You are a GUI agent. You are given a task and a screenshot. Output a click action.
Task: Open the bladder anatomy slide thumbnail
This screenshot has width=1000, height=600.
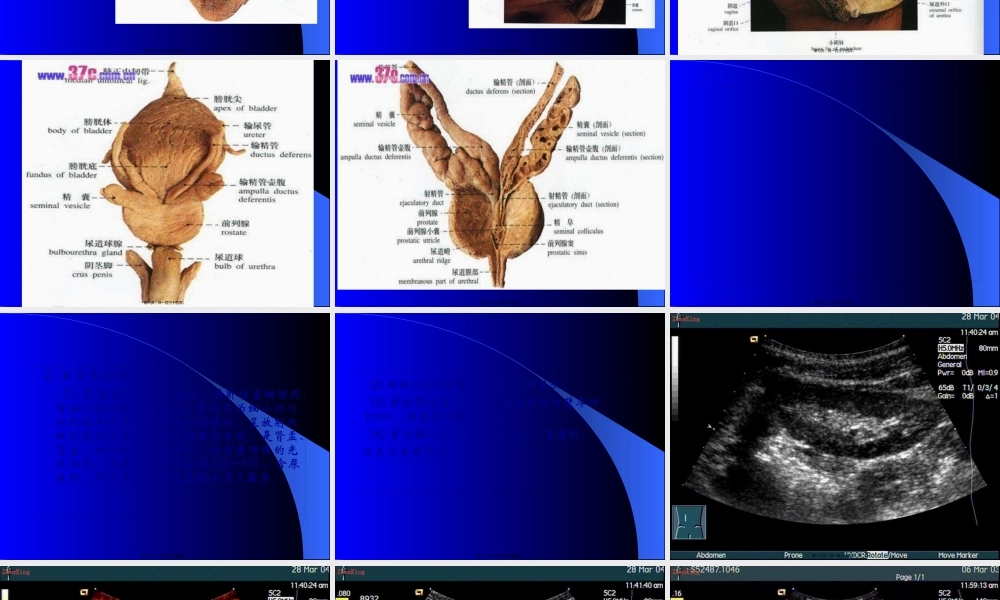[165, 183]
